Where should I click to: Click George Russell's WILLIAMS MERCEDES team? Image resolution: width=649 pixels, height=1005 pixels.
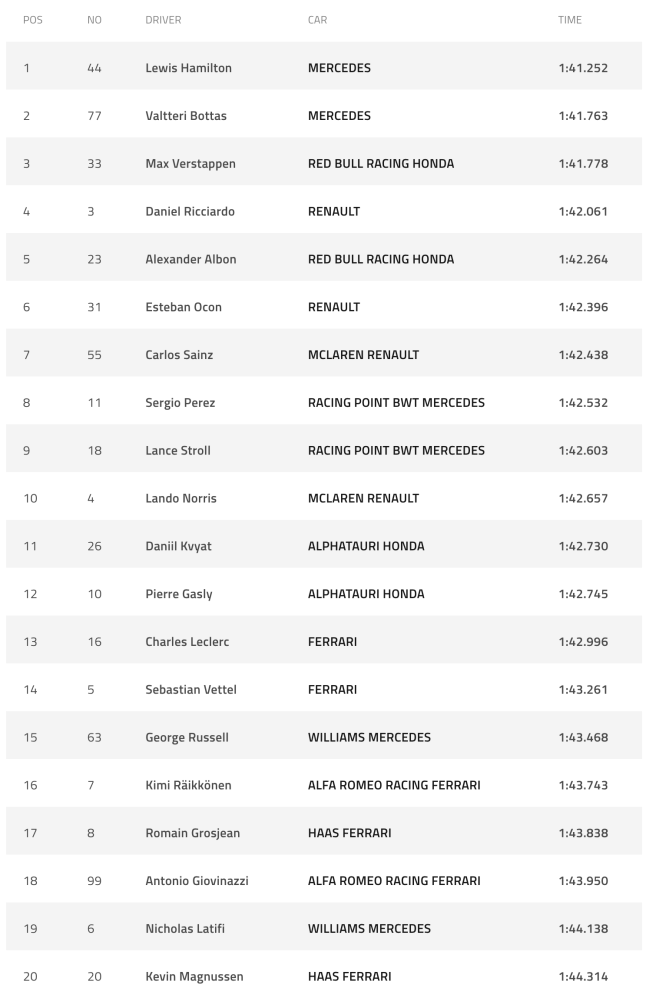[369, 738]
